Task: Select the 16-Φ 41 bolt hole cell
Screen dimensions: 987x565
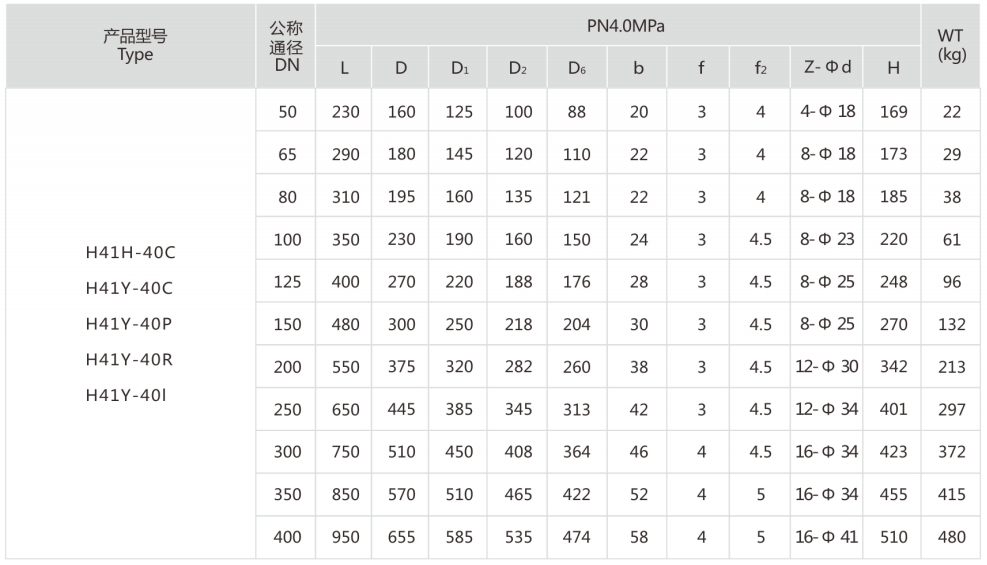Action: [826, 537]
